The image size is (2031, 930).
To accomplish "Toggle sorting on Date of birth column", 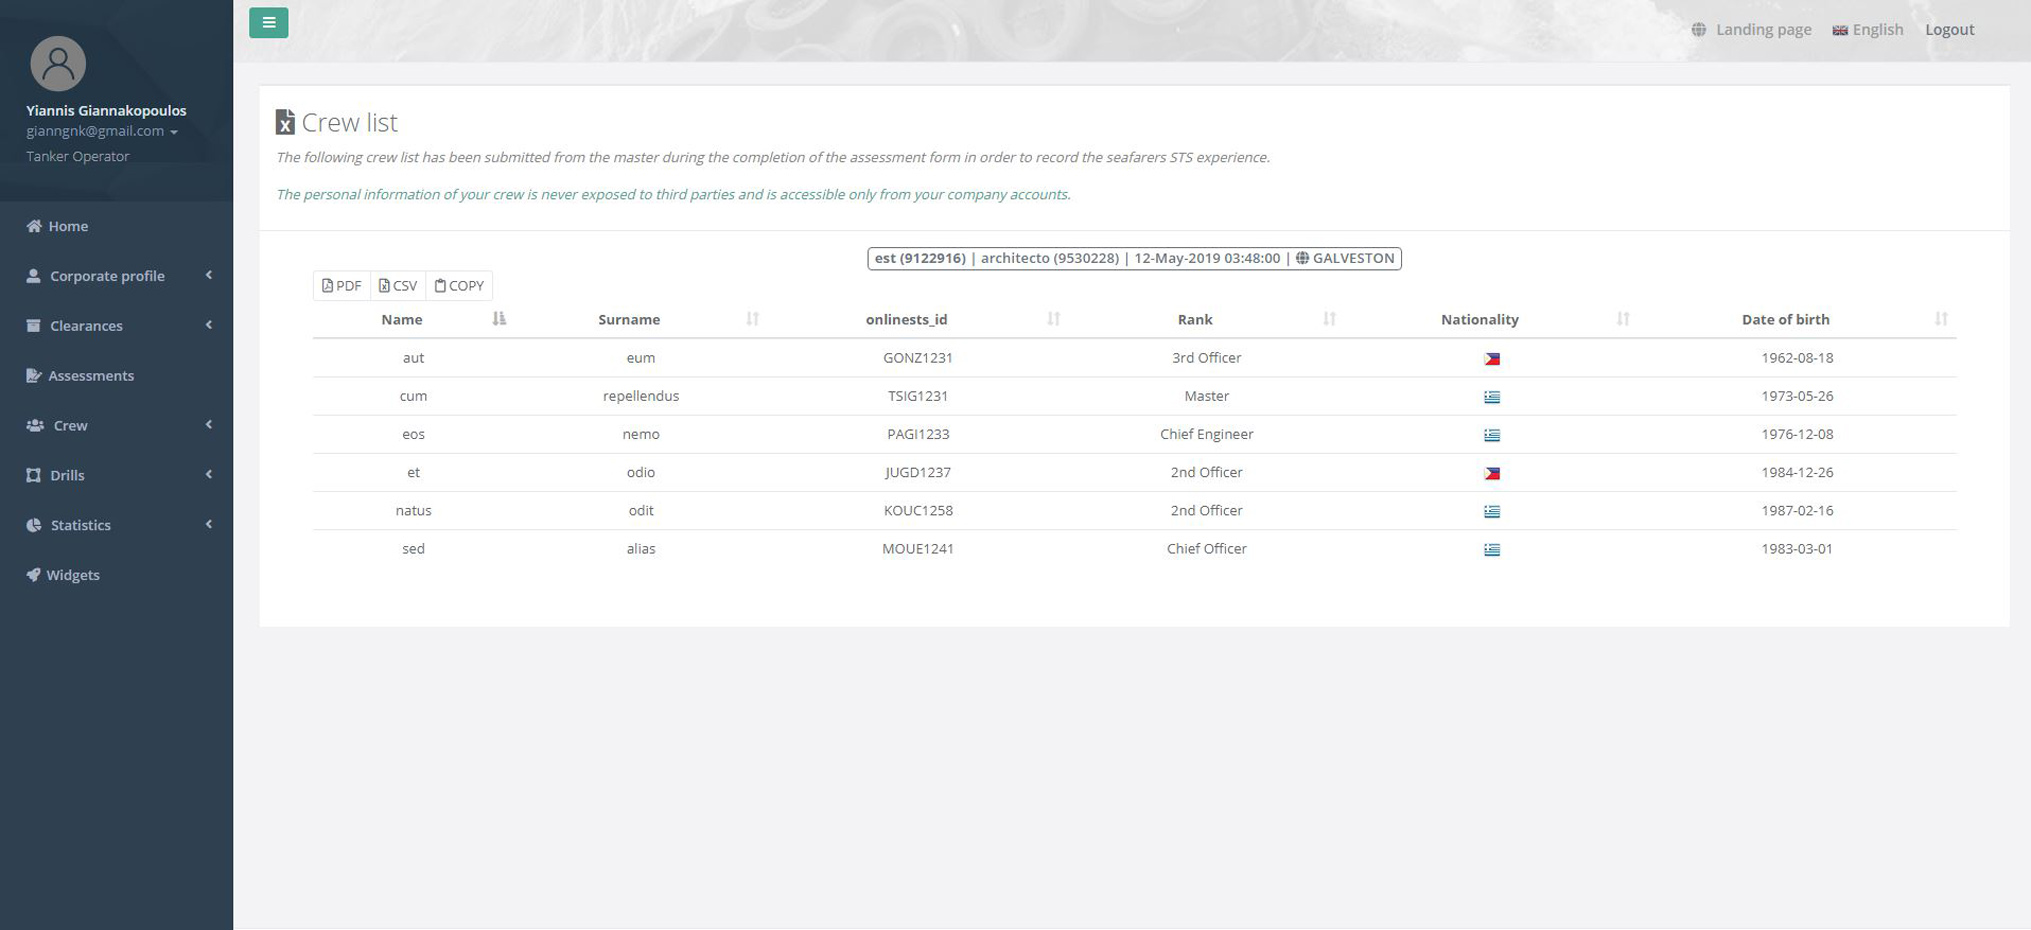I will (1784, 319).
